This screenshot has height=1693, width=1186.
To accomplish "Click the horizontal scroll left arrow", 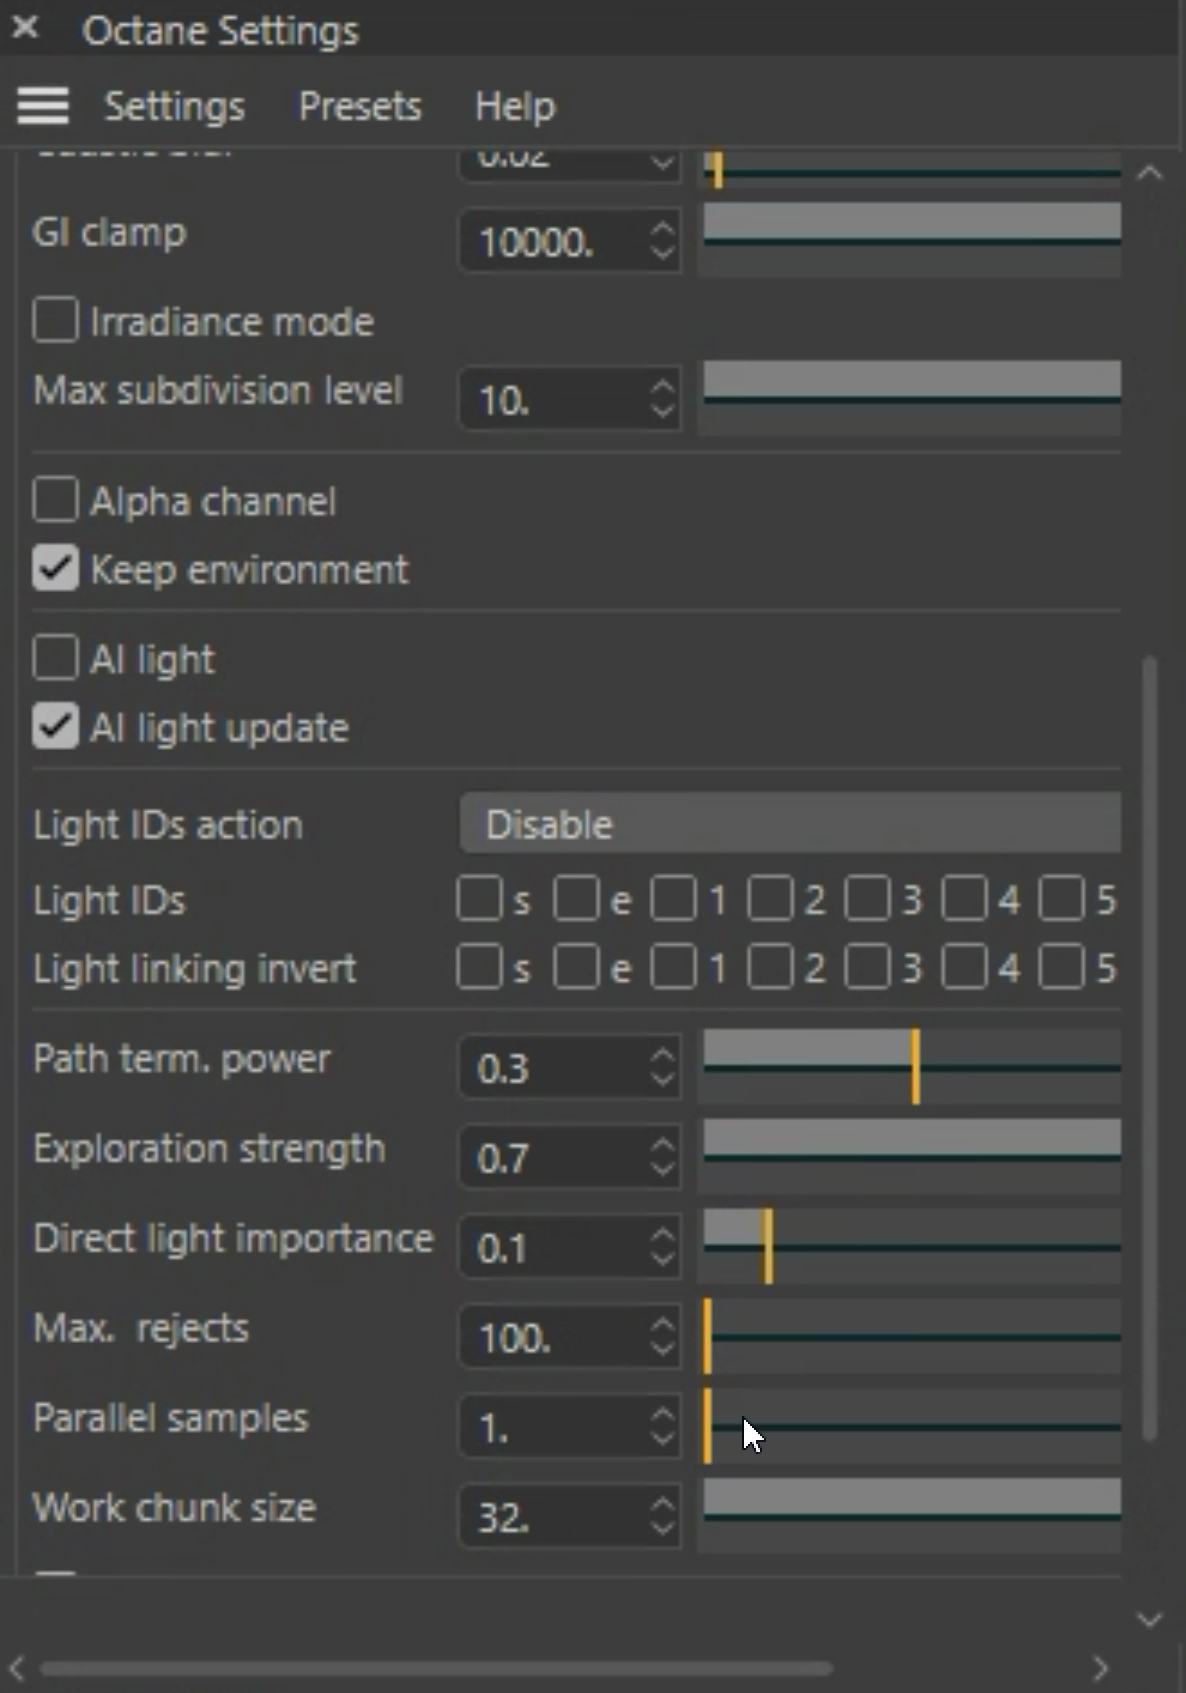I will coord(17,1668).
